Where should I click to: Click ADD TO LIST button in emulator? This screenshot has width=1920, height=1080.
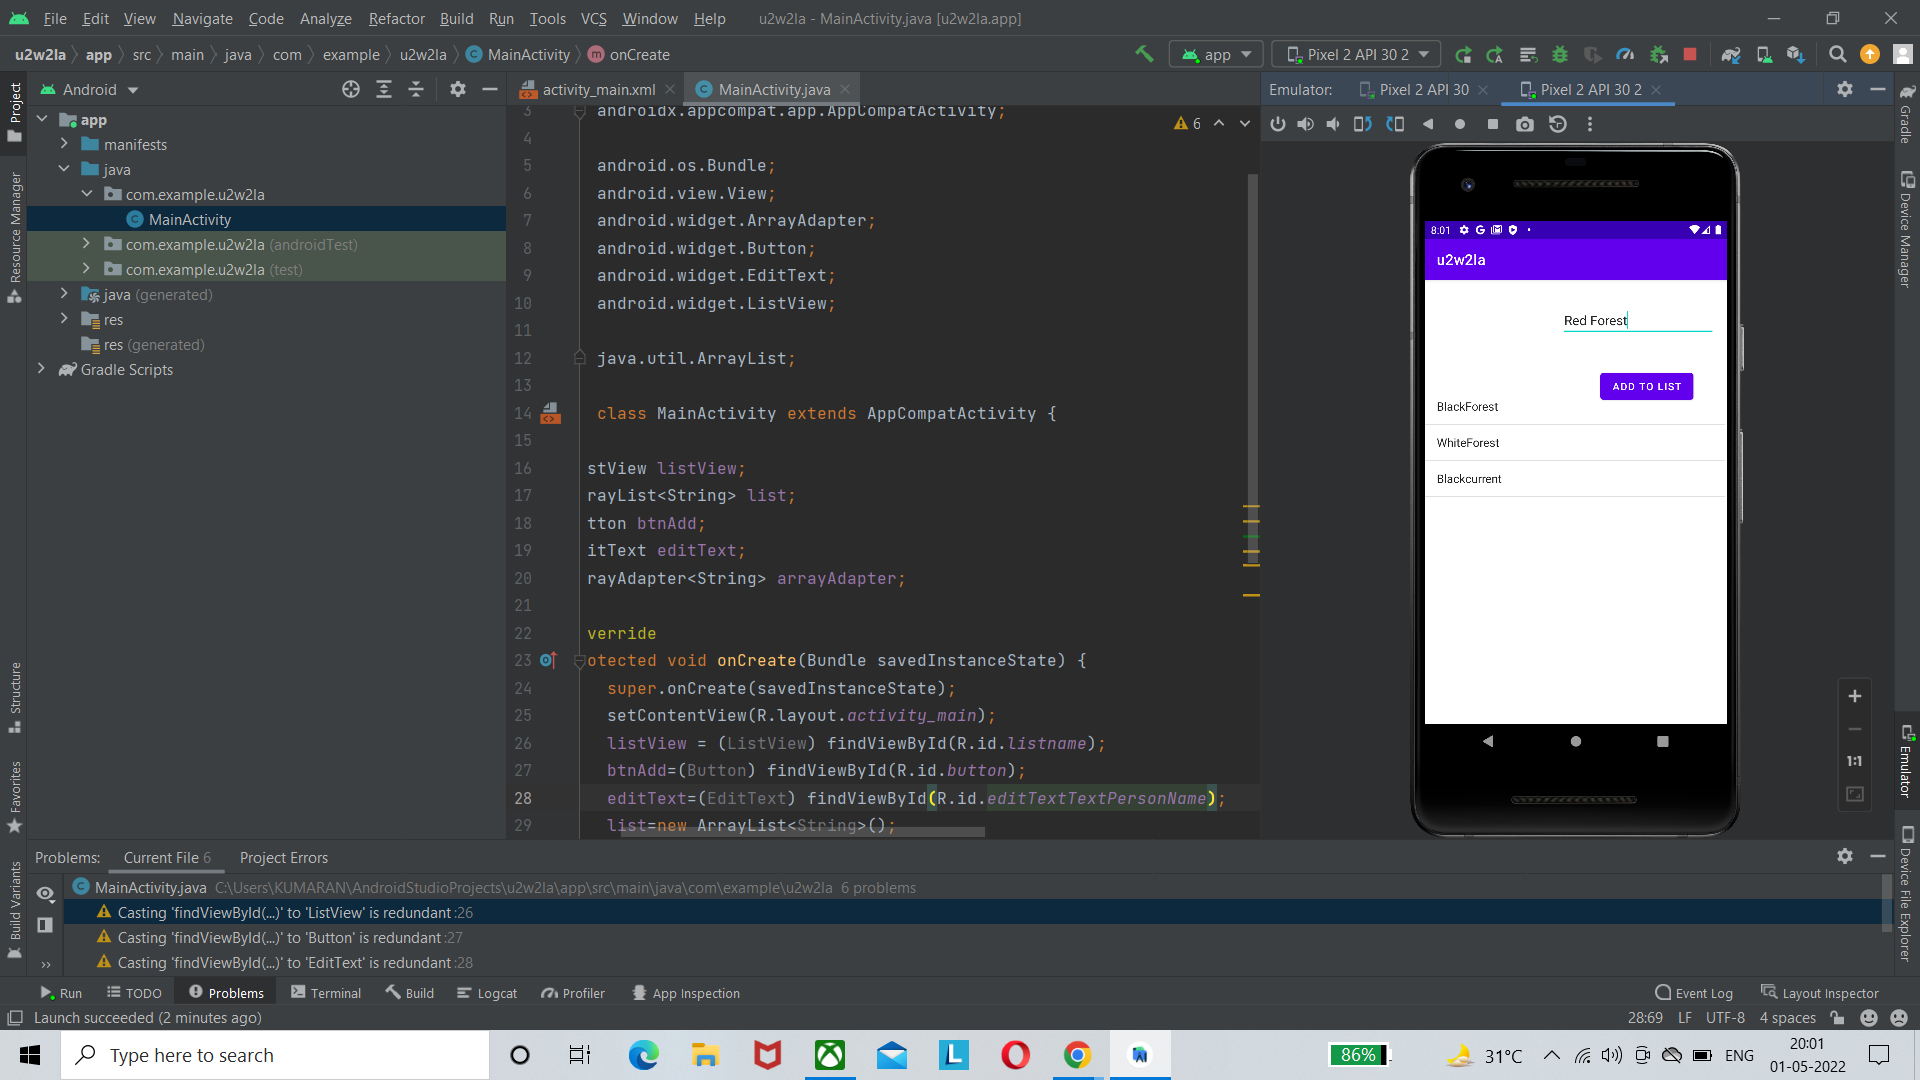coord(1646,386)
